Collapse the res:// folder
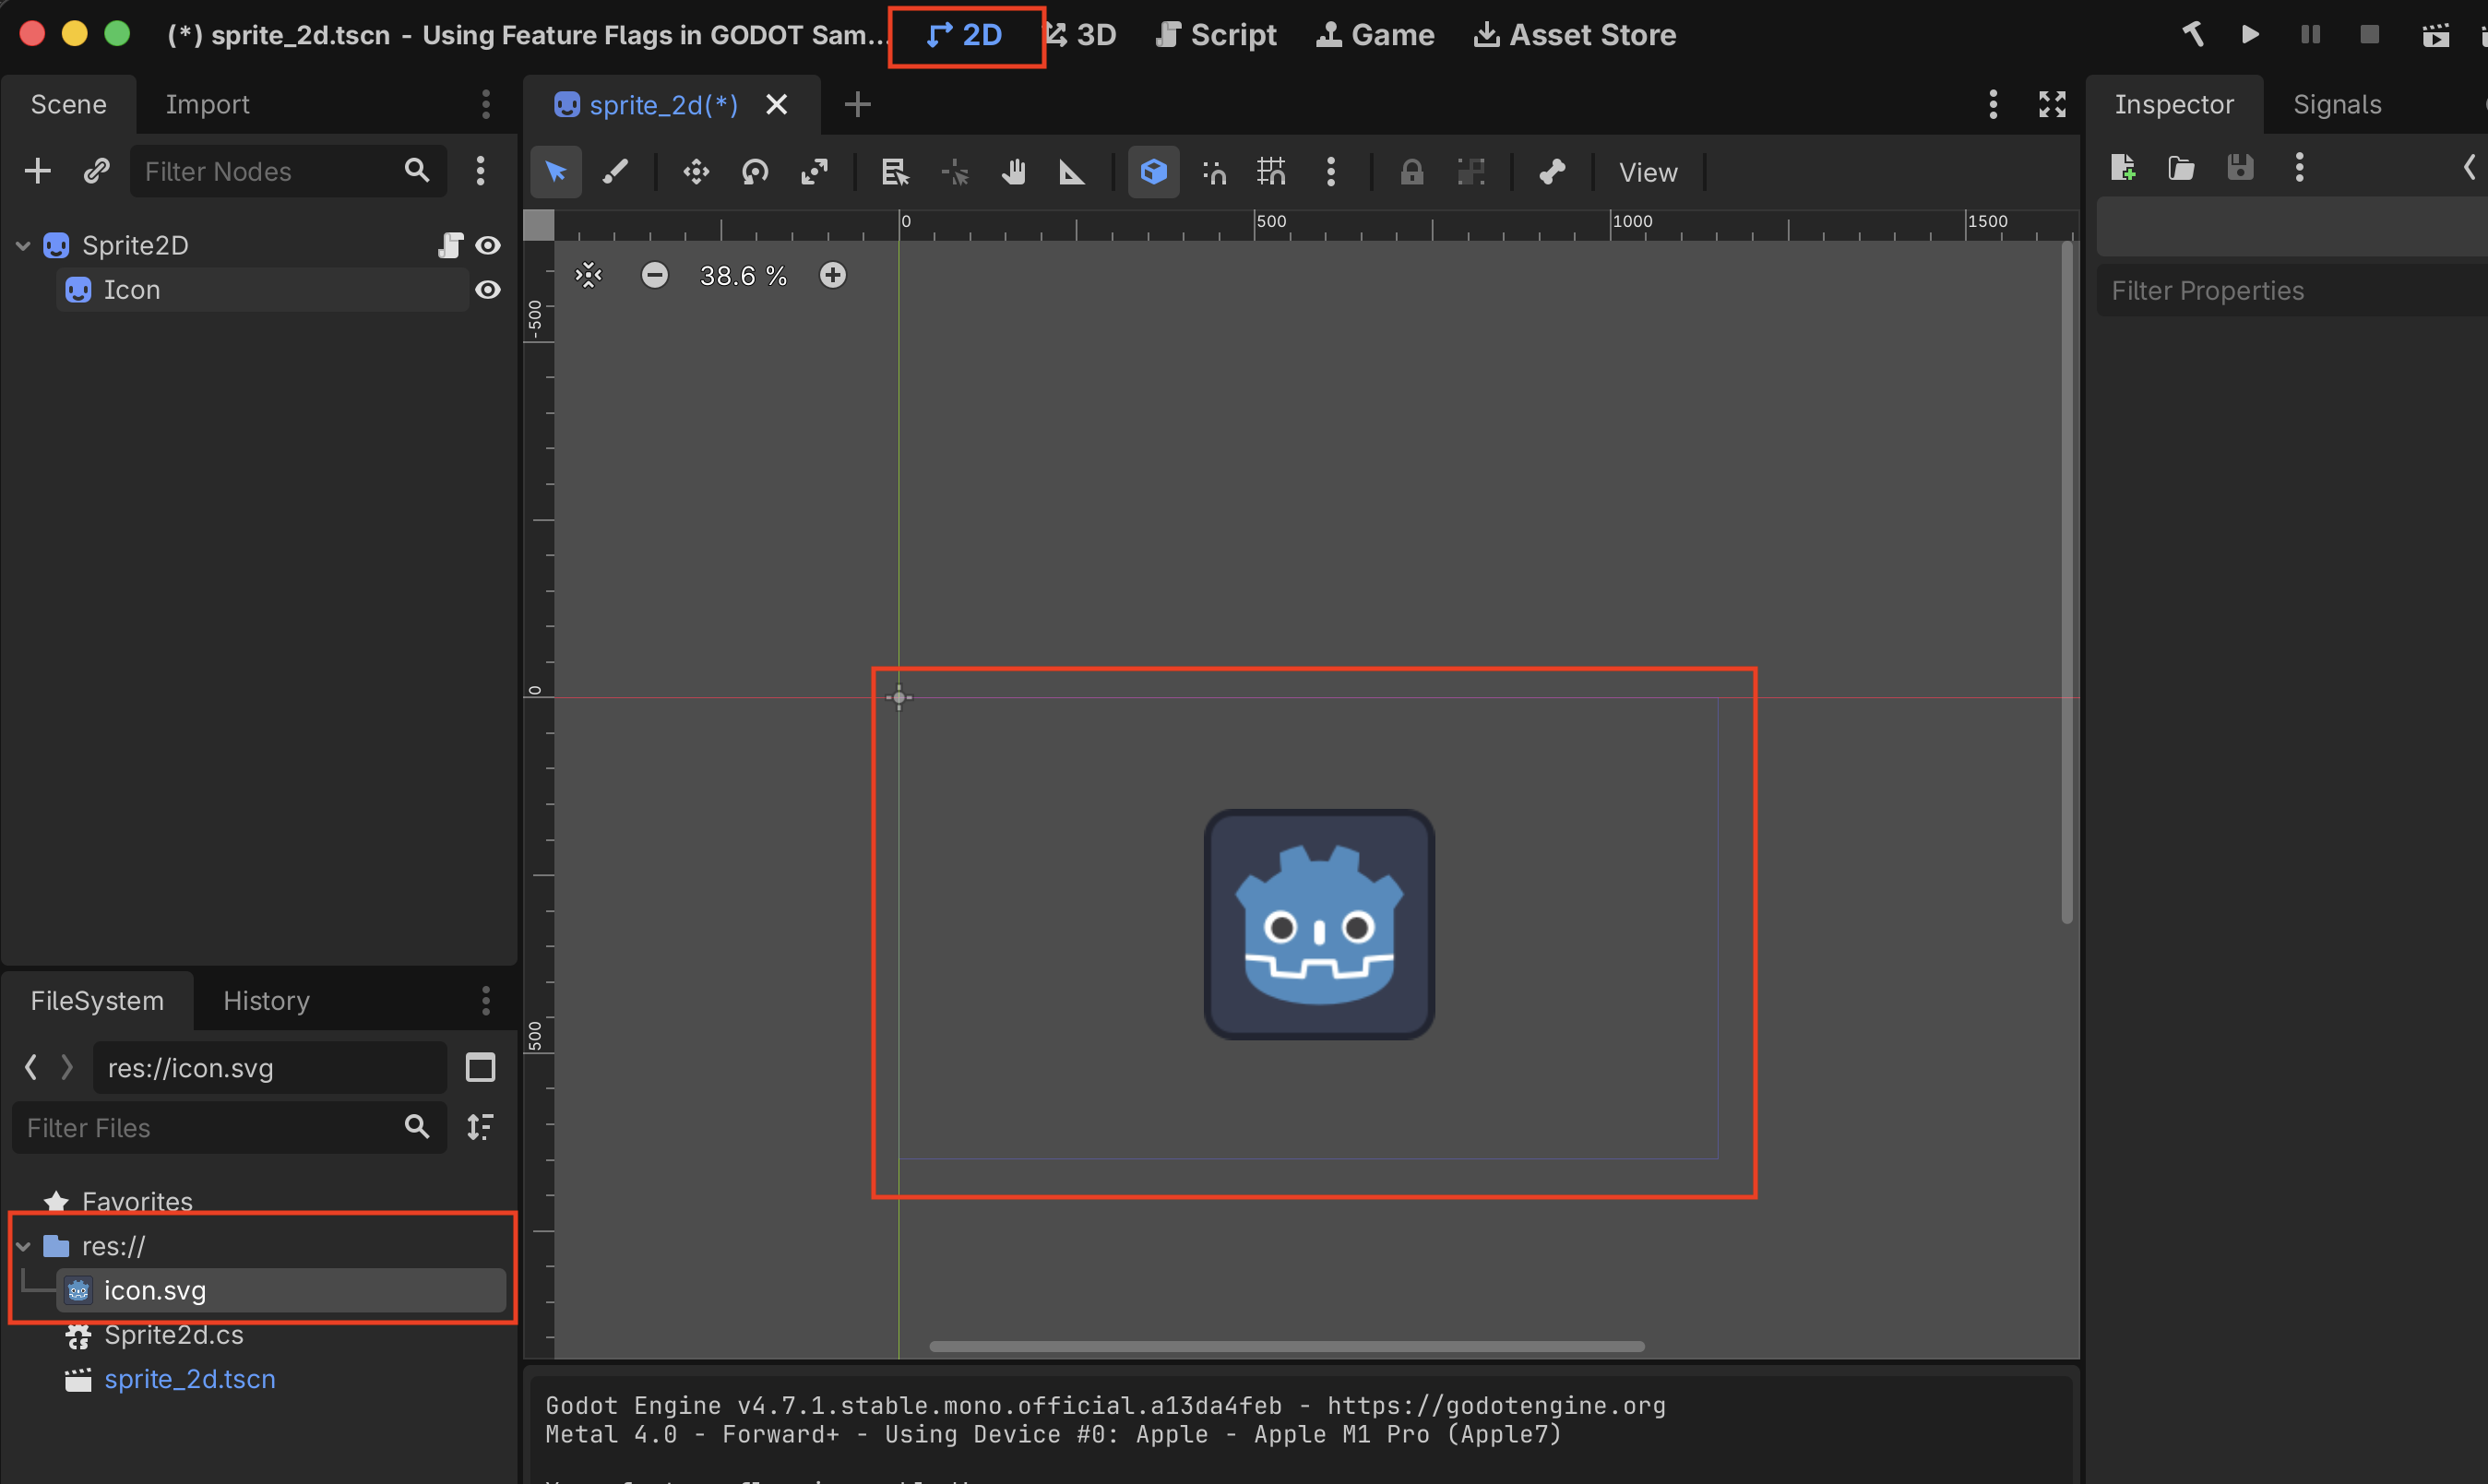This screenshot has height=1484, width=2488. [22, 1246]
